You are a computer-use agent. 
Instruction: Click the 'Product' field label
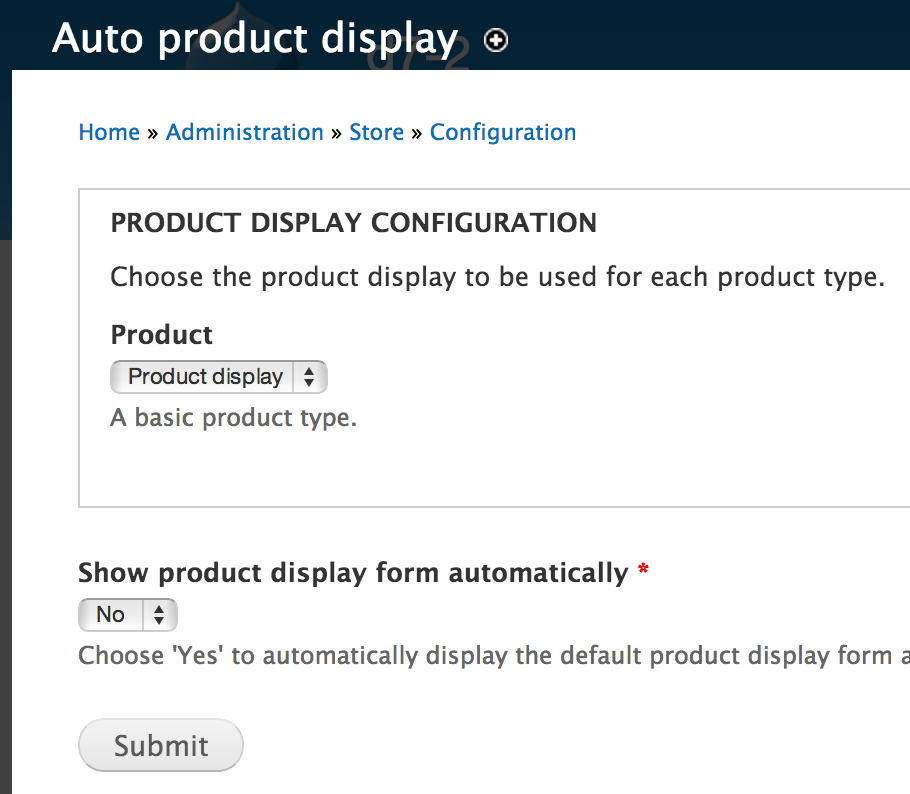tap(161, 335)
